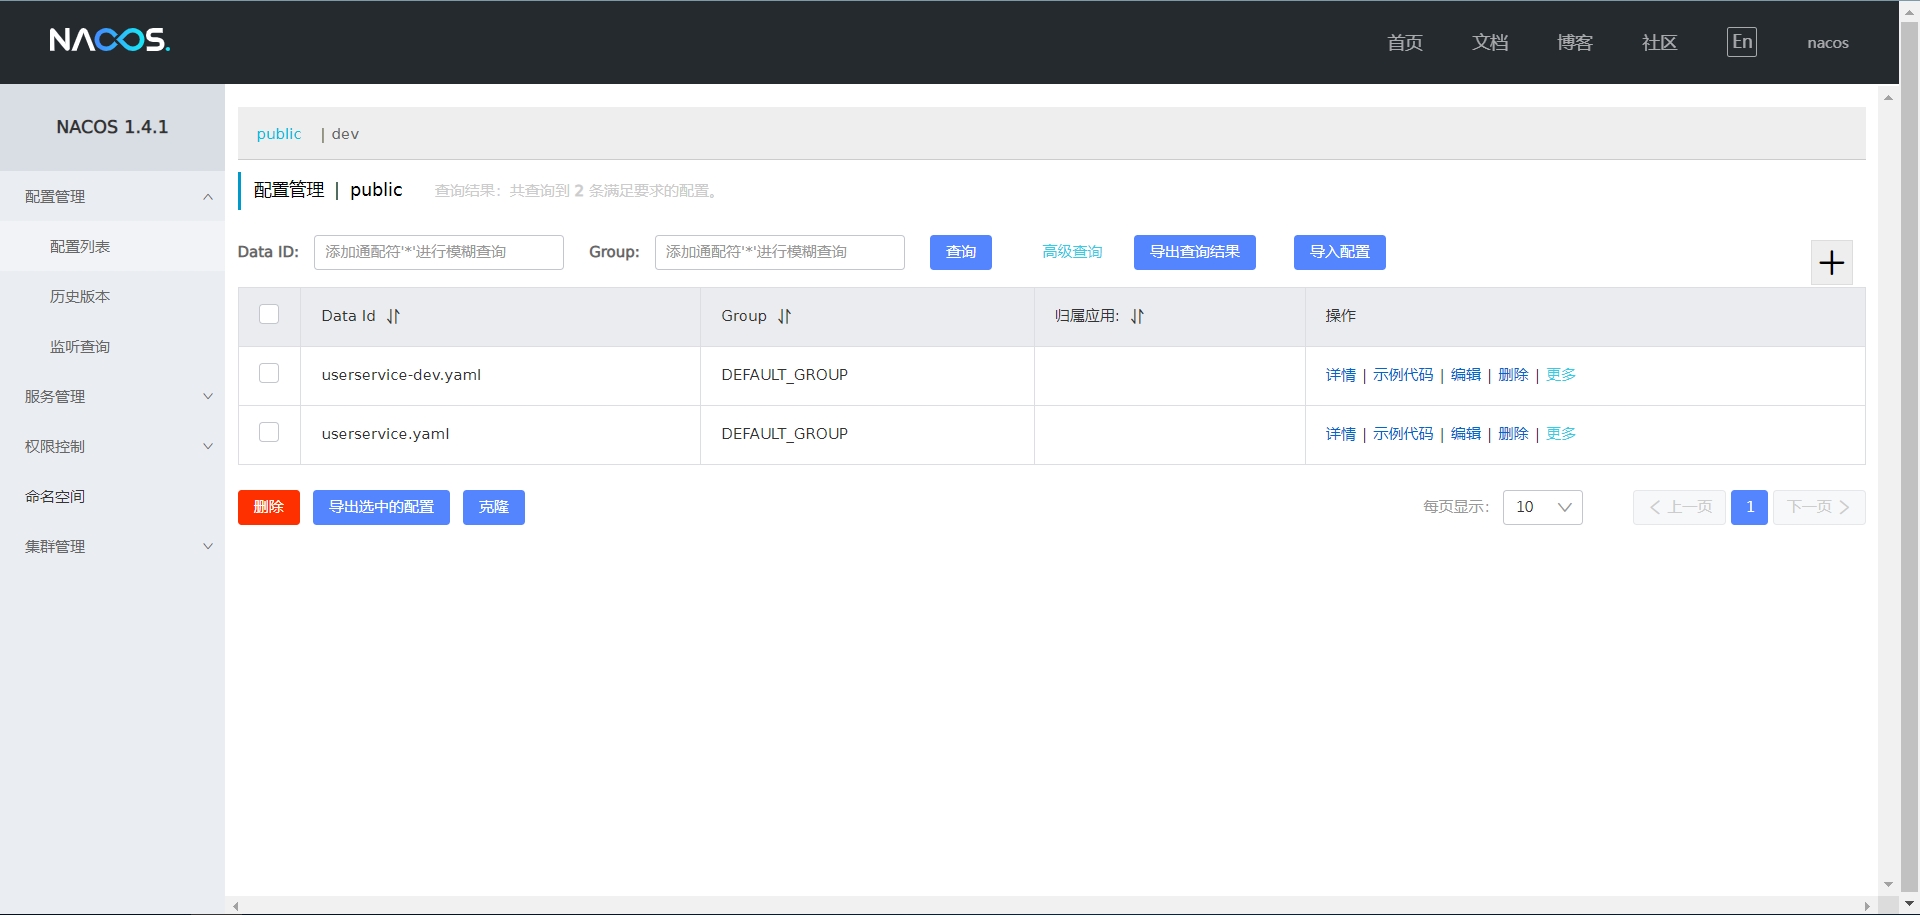Screen dimensions: 1920x915
Task: View 详情 for userservice-dev.yaml
Action: [1341, 375]
